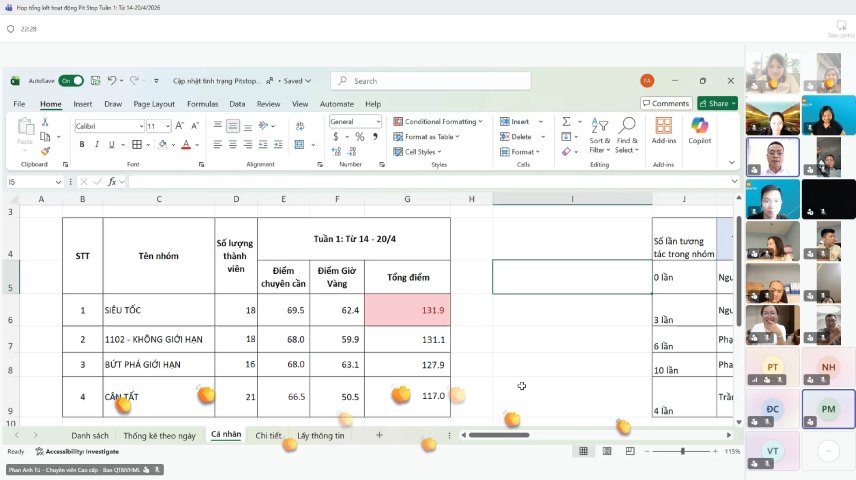Click the Paste clipboard icon
Viewport: 856px width, 480px height.
(x=25, y=127)
